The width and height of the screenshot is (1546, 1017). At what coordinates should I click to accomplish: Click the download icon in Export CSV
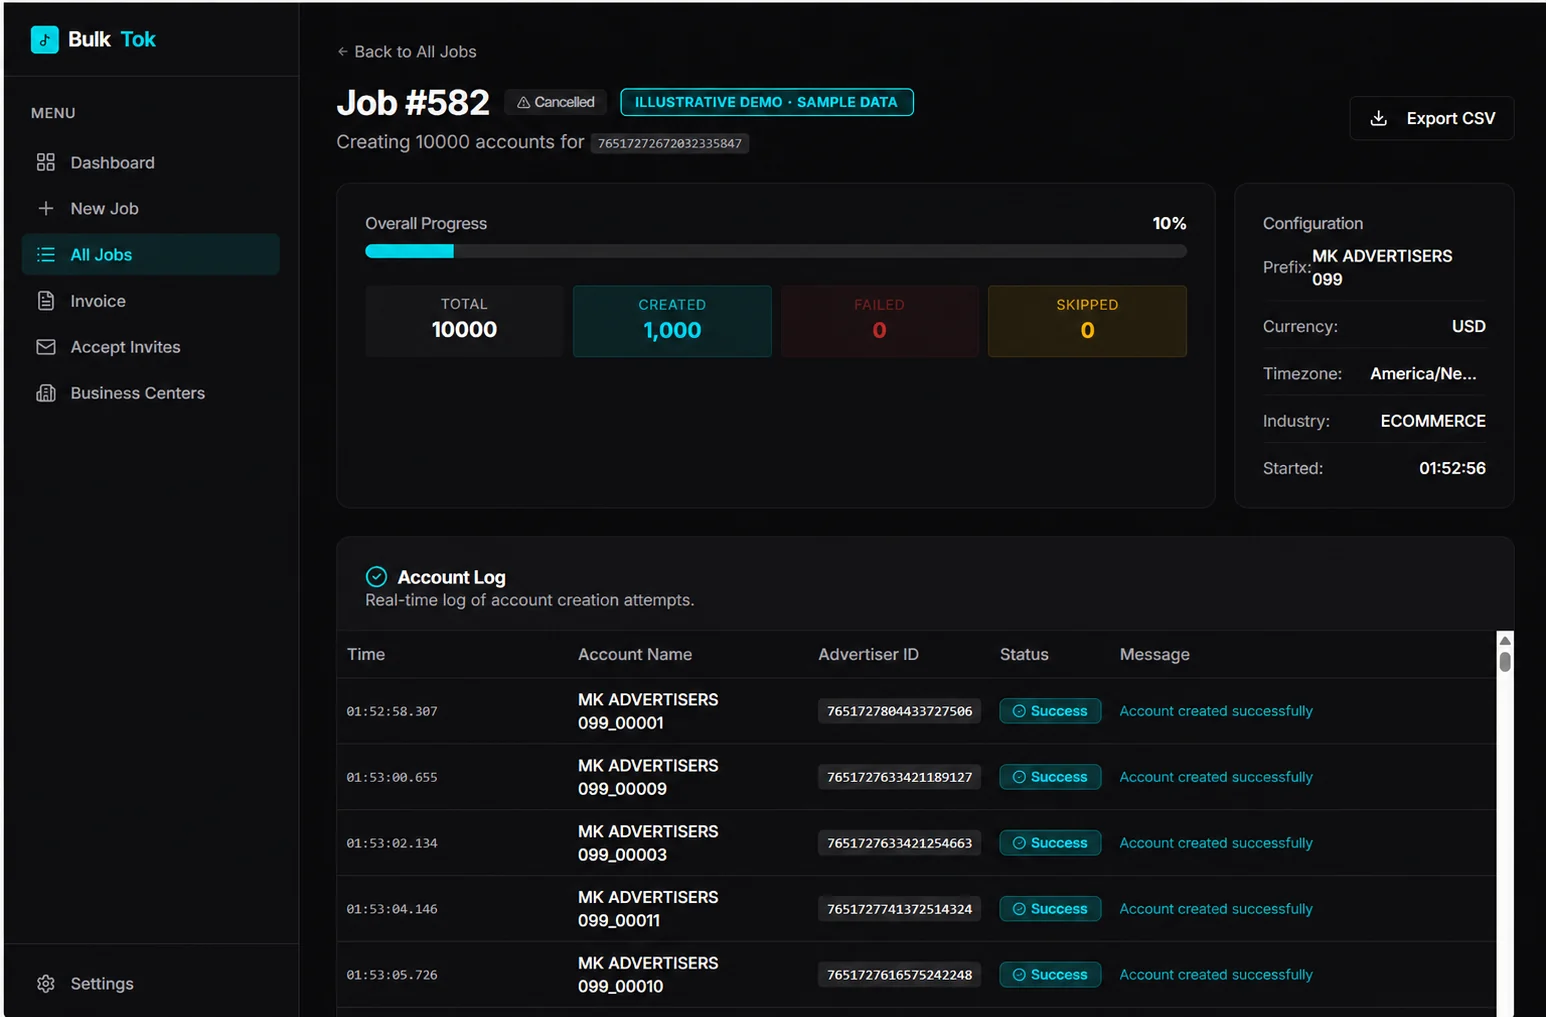click(1378, 118)
